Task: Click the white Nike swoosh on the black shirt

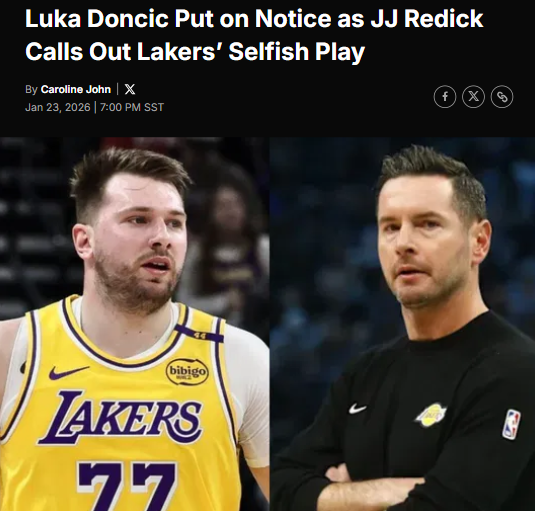Action: pos(358,408)
